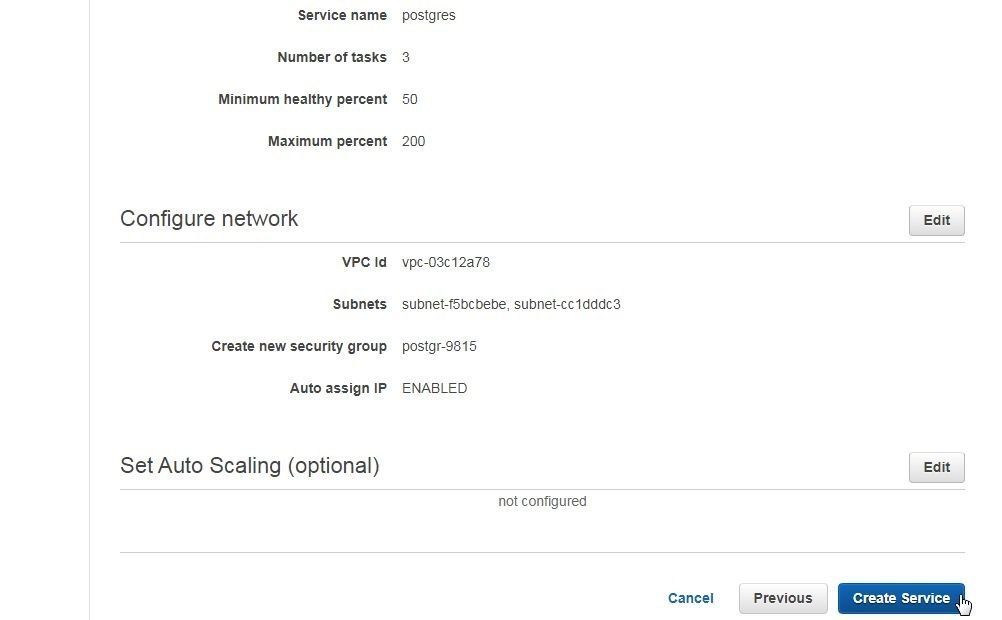
Task: Cancel the service creation
Action: (690, 598)
